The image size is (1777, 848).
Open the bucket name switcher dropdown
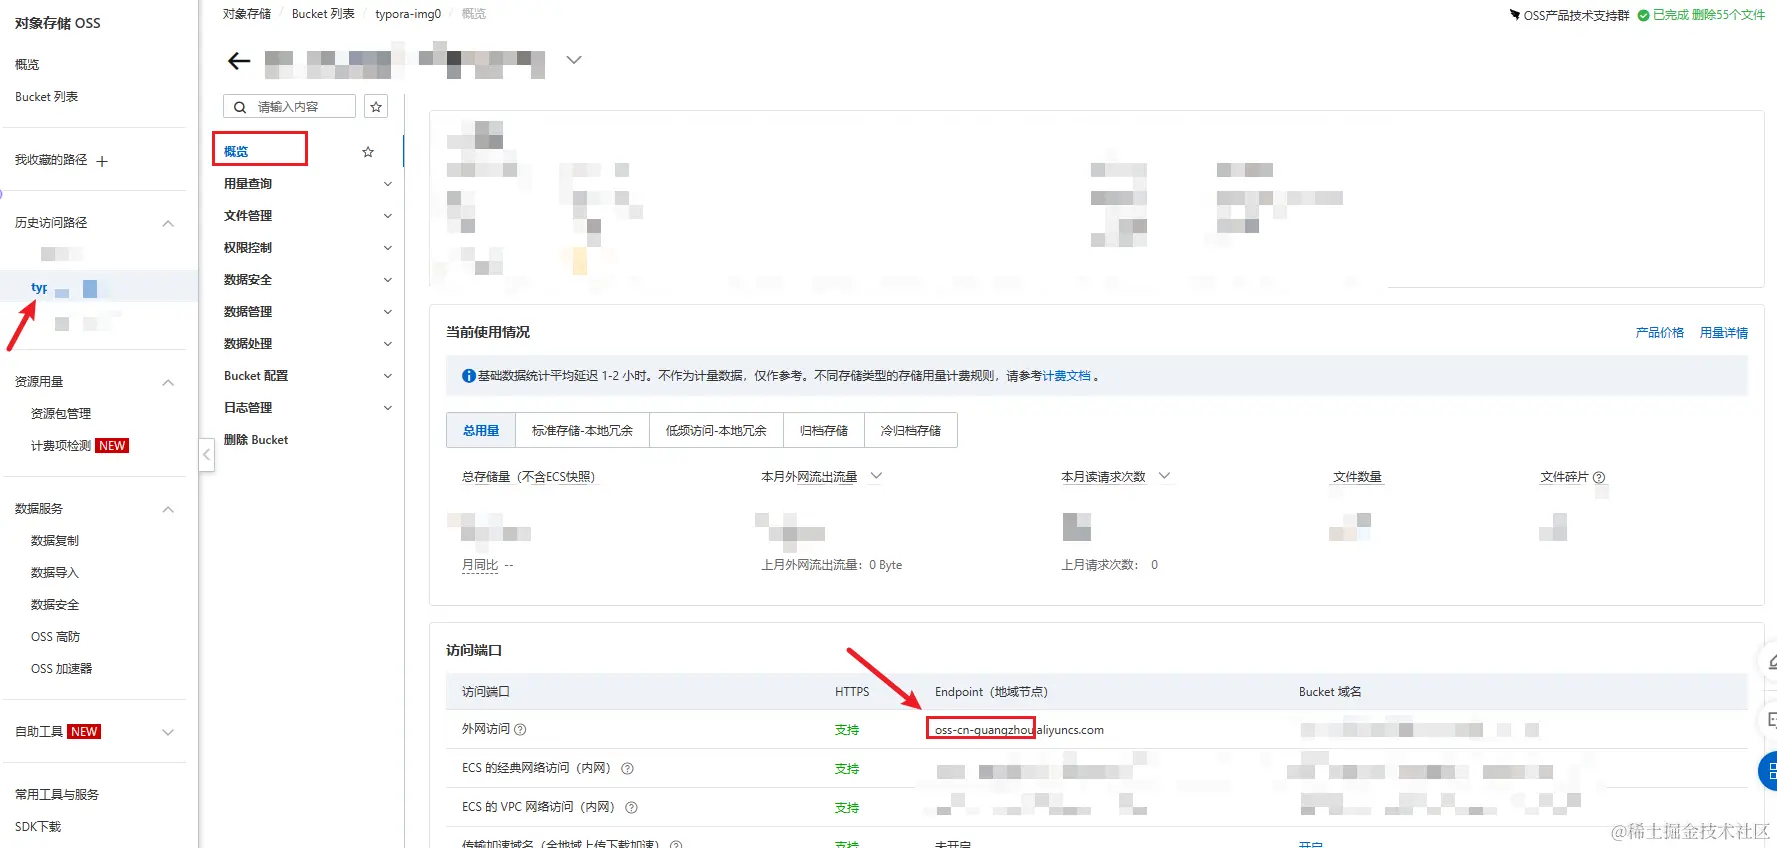(x=574, y=60)
